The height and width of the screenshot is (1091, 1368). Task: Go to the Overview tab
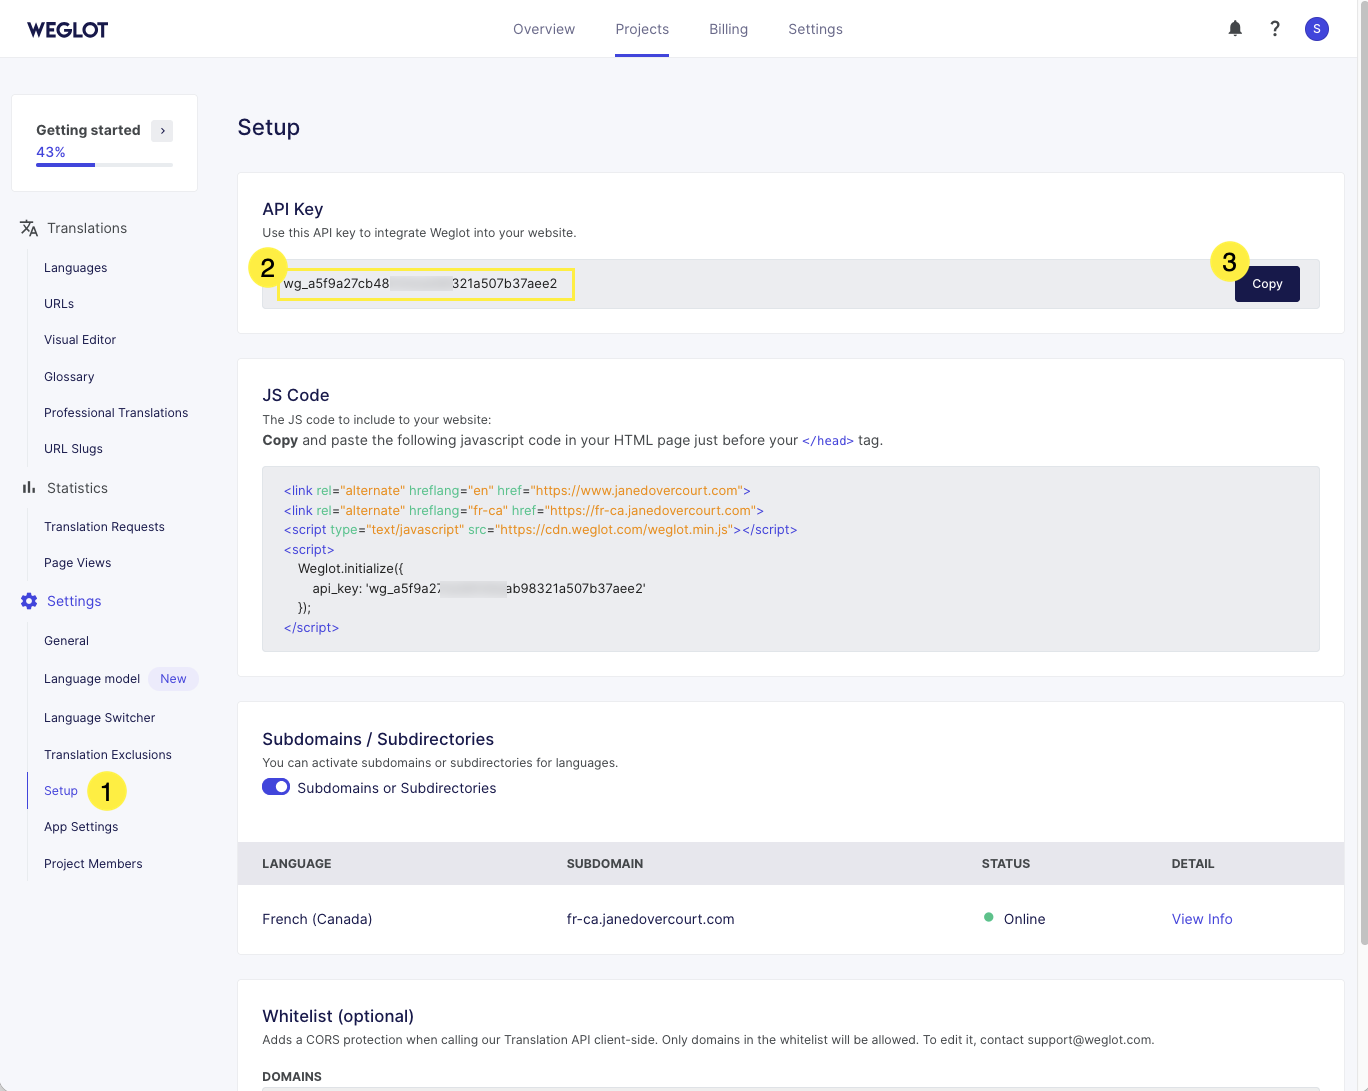click(544, 29)
